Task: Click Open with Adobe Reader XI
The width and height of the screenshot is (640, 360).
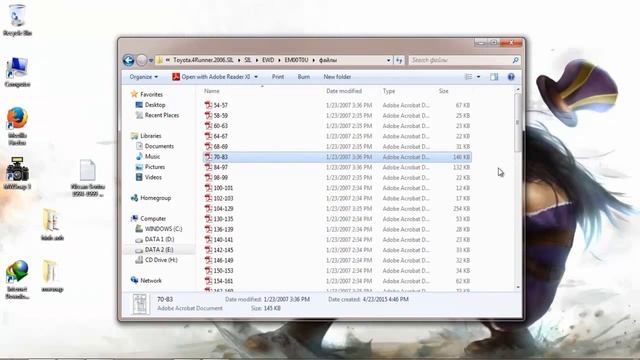Action: (x=211, y=77)
